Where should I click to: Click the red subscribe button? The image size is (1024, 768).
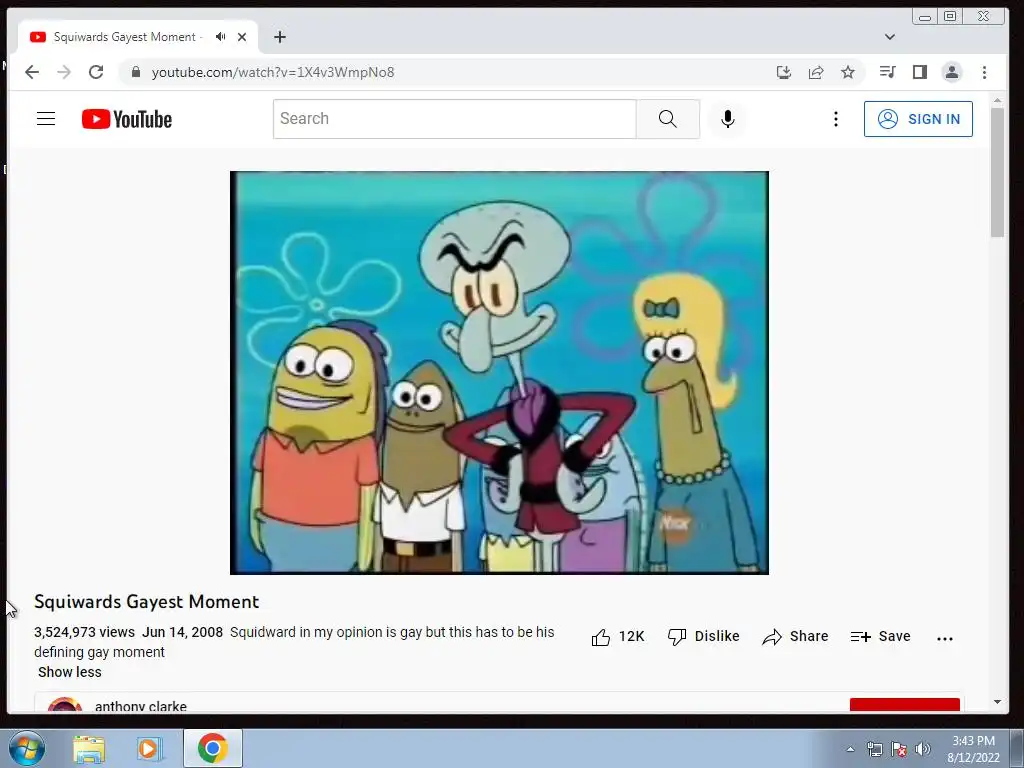point(904,705)
